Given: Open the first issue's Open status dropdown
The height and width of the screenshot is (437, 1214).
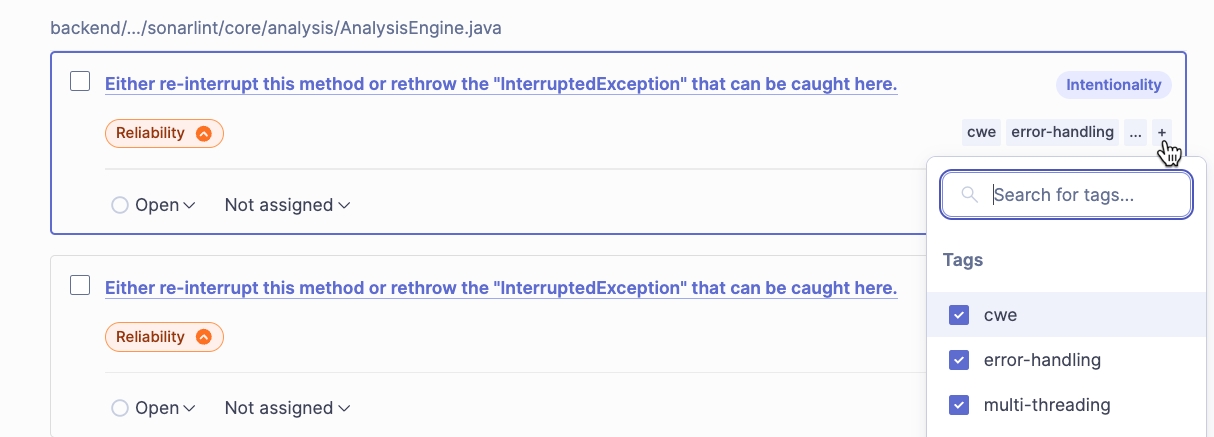Looking at the screenshot, I should (154, 205).
